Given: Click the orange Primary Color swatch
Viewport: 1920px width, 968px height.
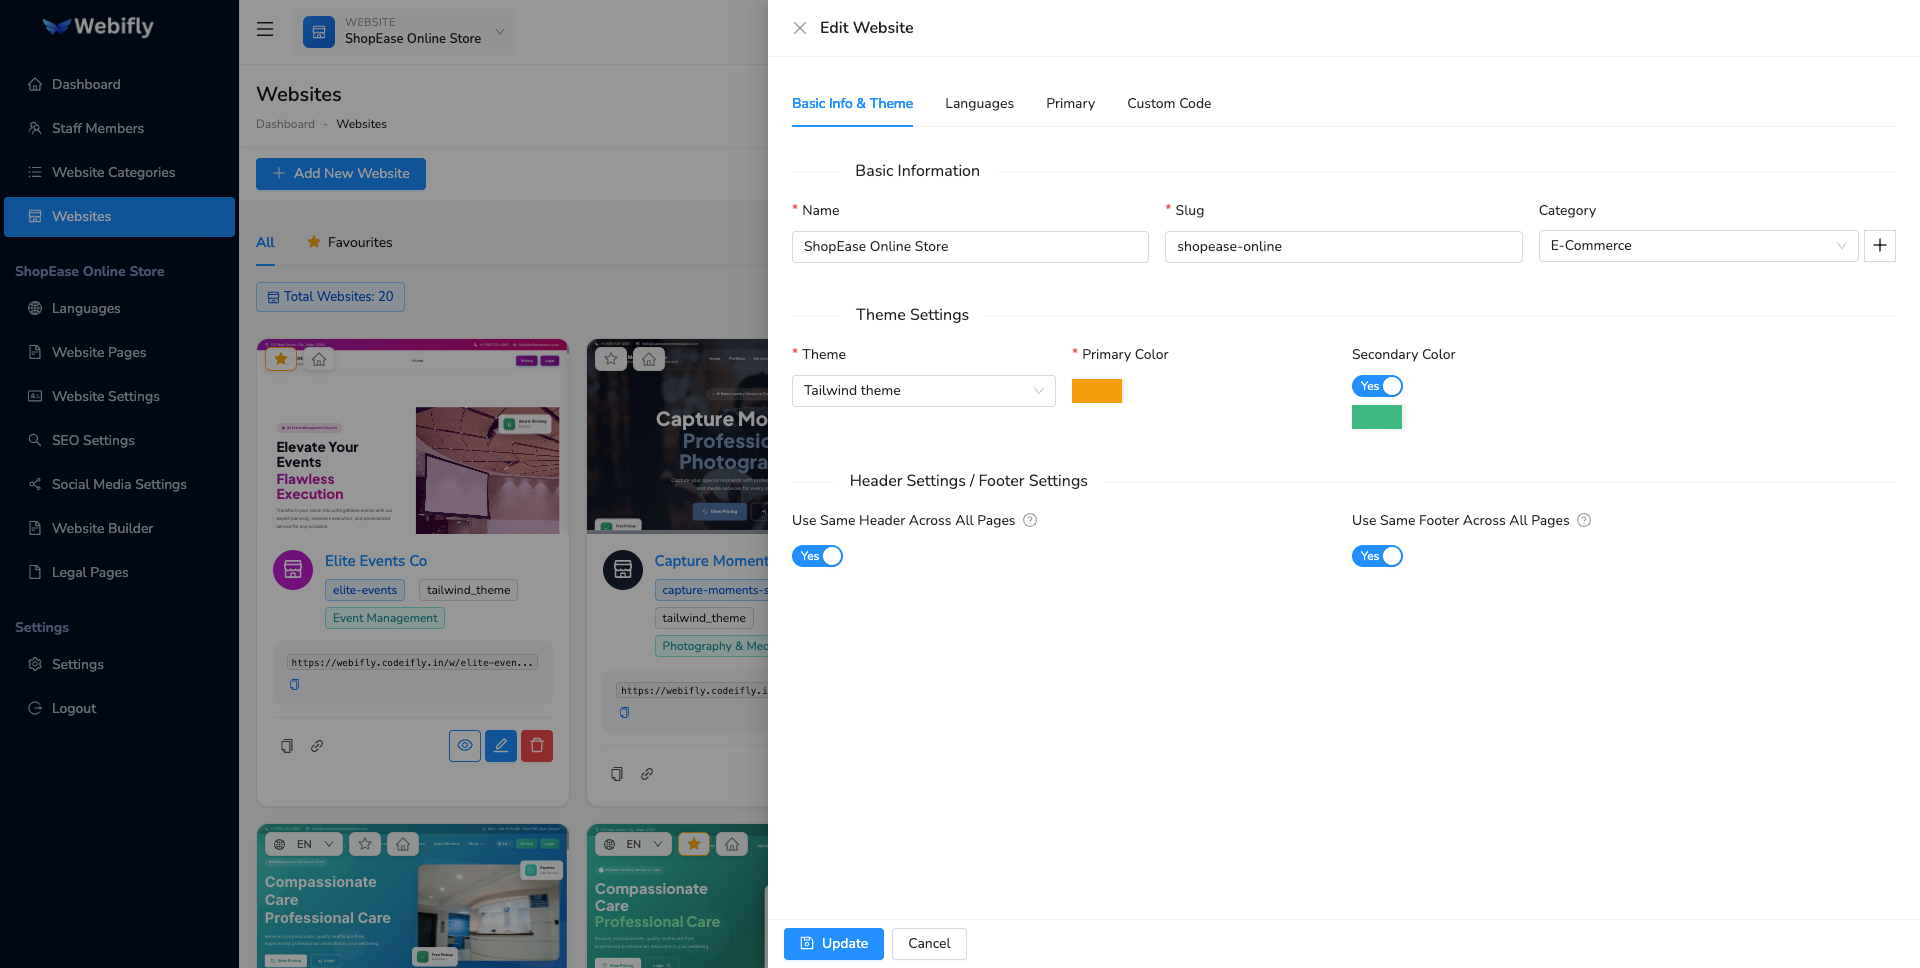Looking at the screenshot, I should pos(1096,390).
